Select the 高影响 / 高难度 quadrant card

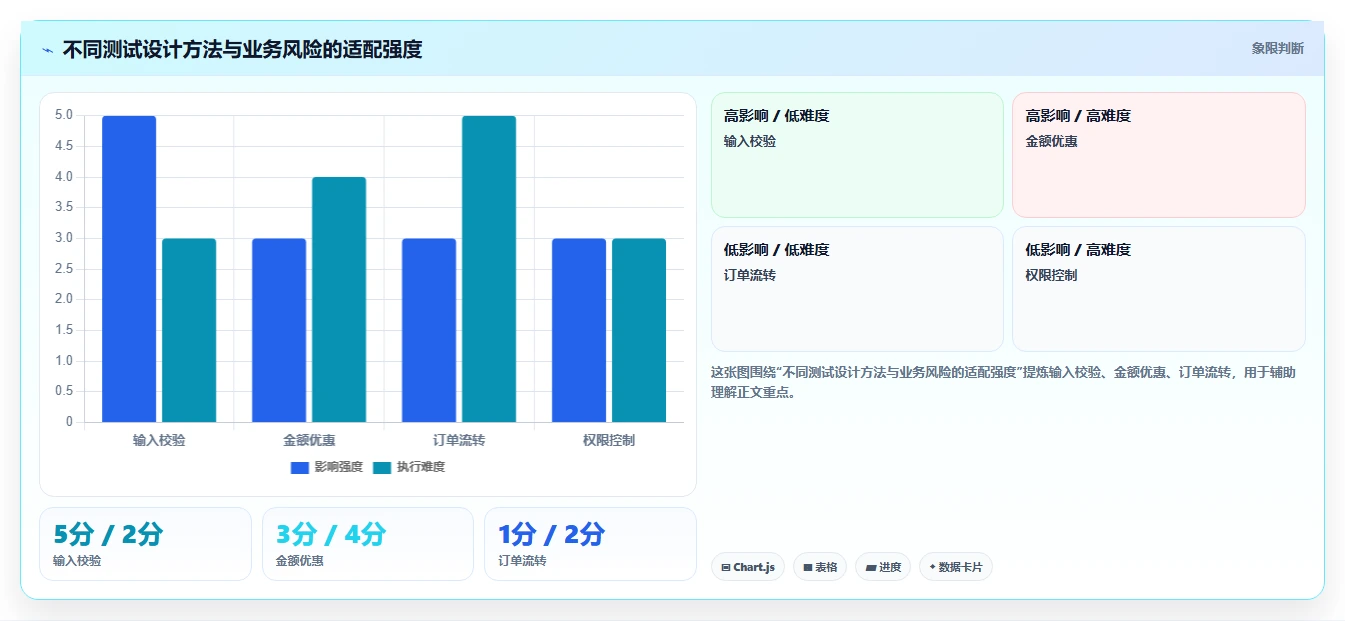(x=1159, y=155)
